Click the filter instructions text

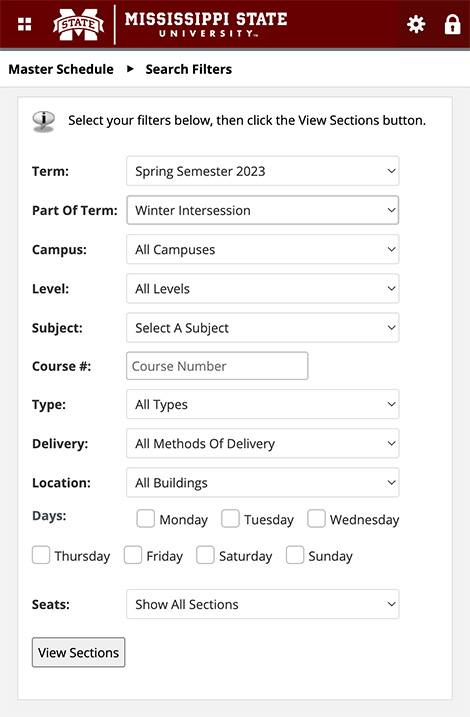[x=247, y=120]
